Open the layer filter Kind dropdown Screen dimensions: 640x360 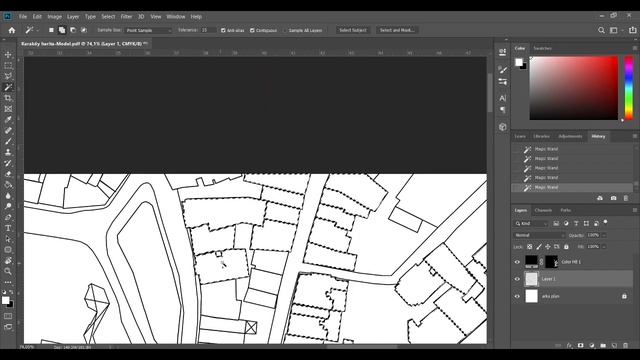[x=531, y=223]
